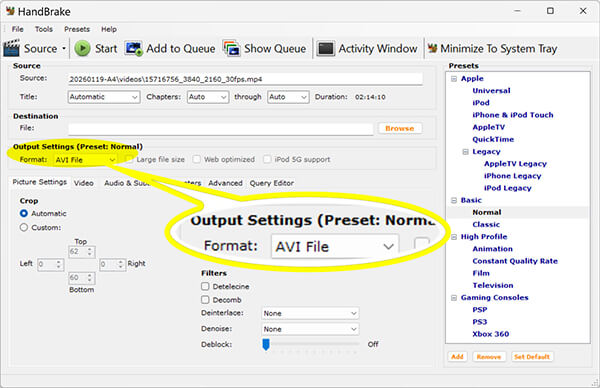Open the Activity Window icon

pos(326,49)
